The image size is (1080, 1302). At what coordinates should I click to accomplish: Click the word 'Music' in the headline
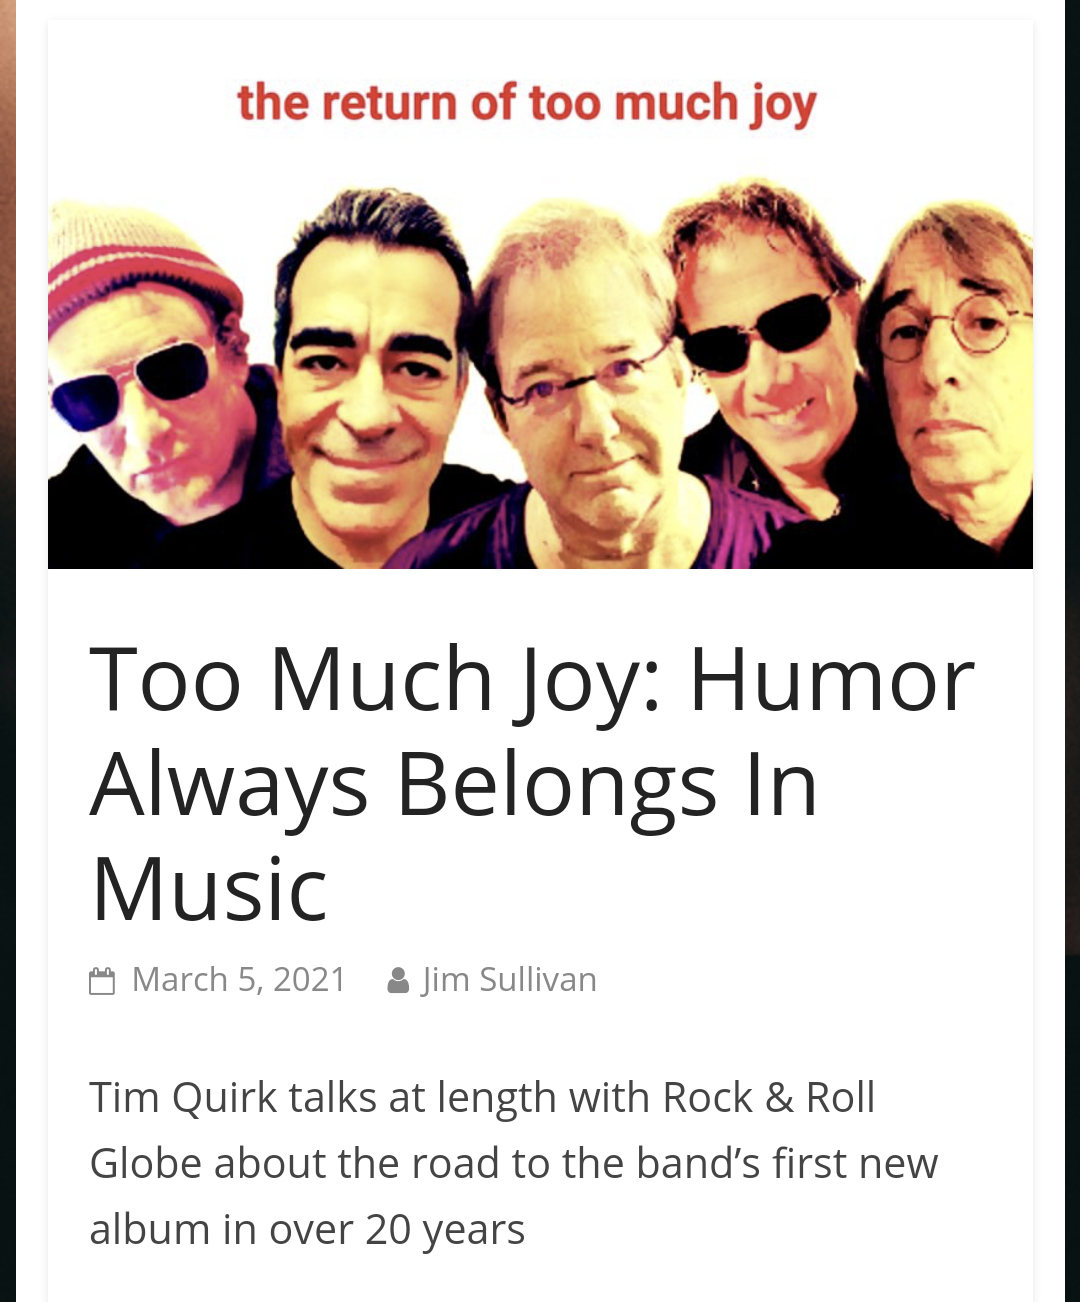pos(209,888)
